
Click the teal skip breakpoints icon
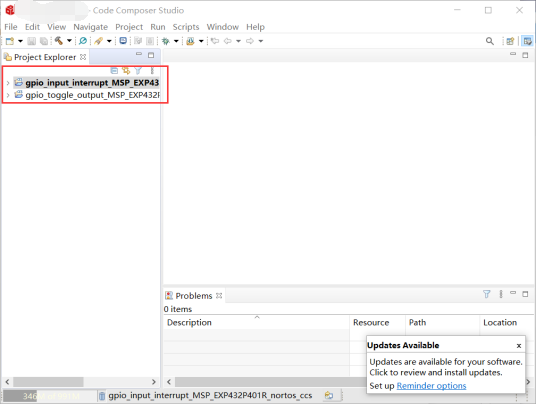click(x=83, y=41)
